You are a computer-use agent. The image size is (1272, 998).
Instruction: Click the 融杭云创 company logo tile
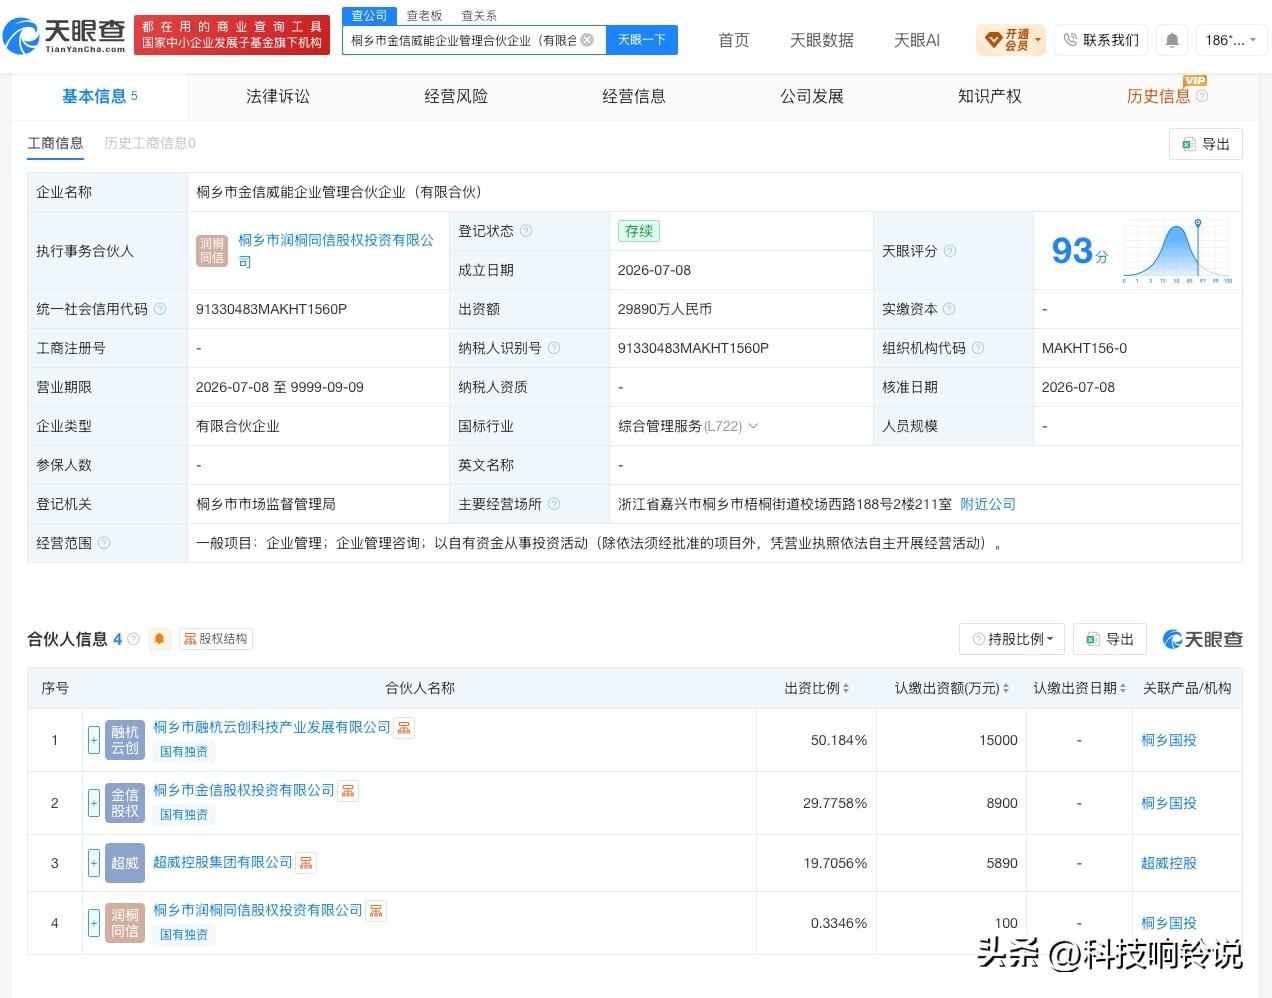click(125, 740)
